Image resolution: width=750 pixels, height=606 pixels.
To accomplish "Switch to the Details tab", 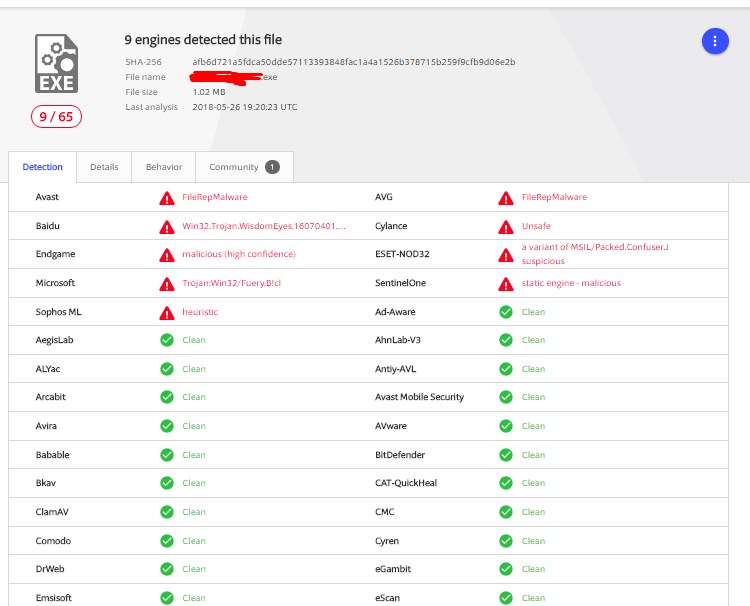I will point(104,167).
